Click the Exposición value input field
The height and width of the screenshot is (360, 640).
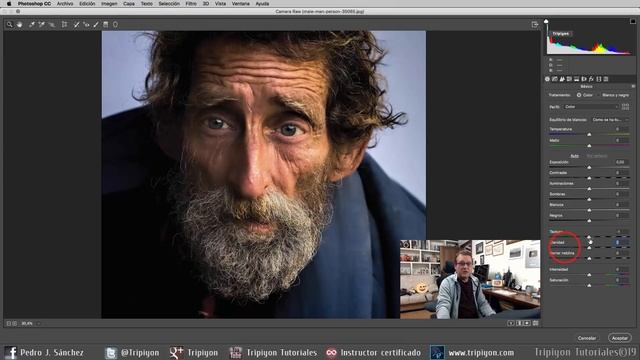coord(622,162)
